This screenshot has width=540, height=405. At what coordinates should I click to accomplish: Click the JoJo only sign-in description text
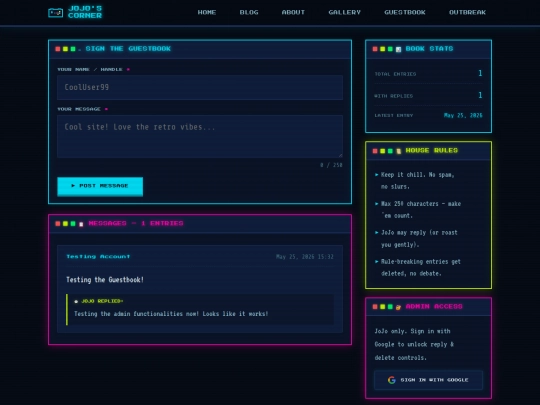414,344
